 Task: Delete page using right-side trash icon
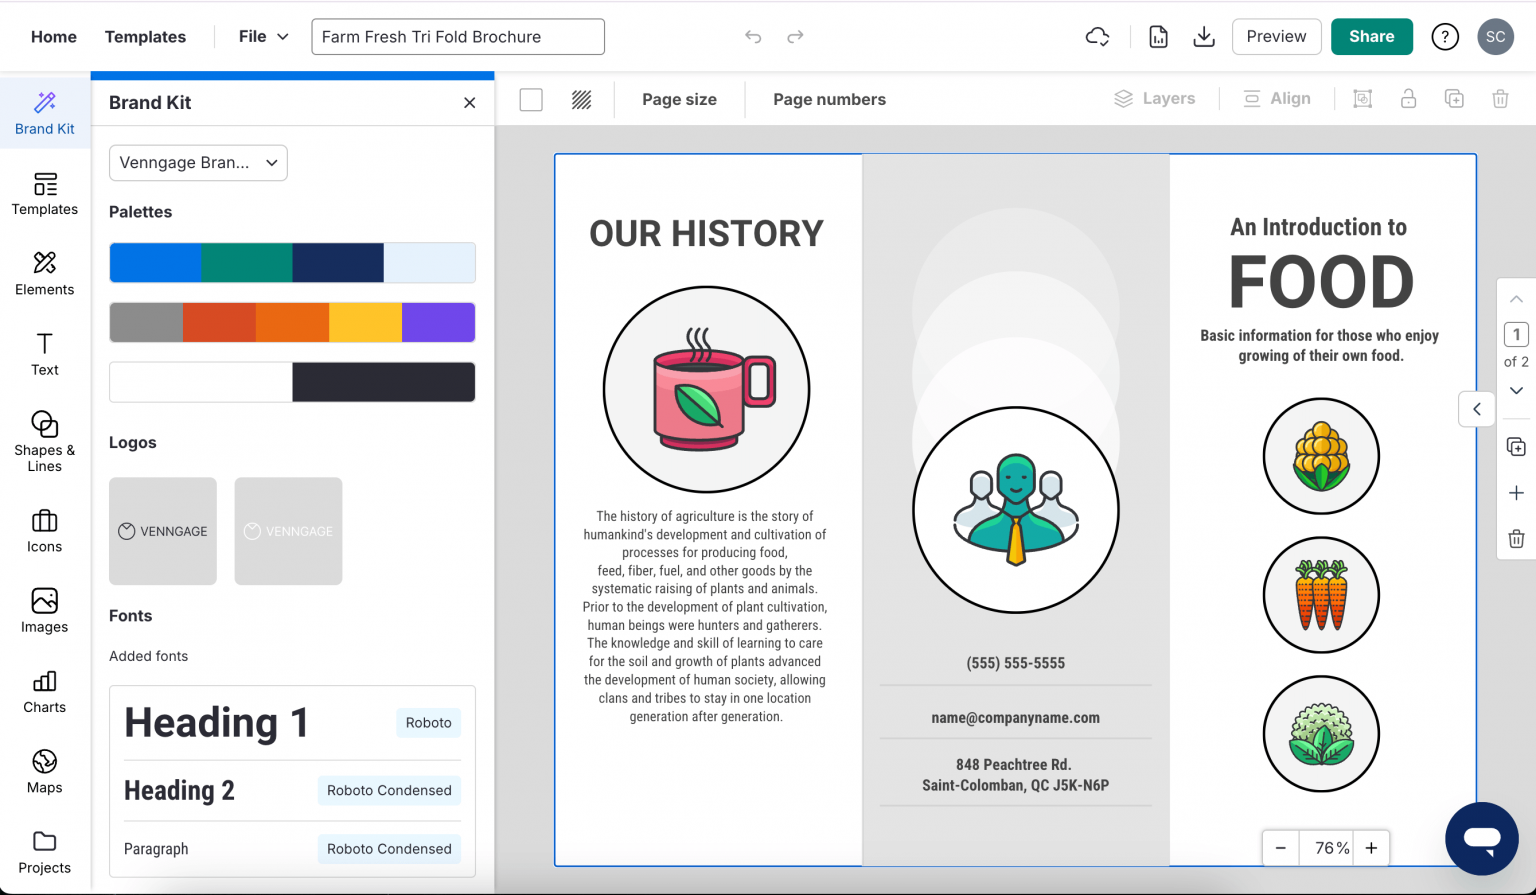coord(1516,539)
